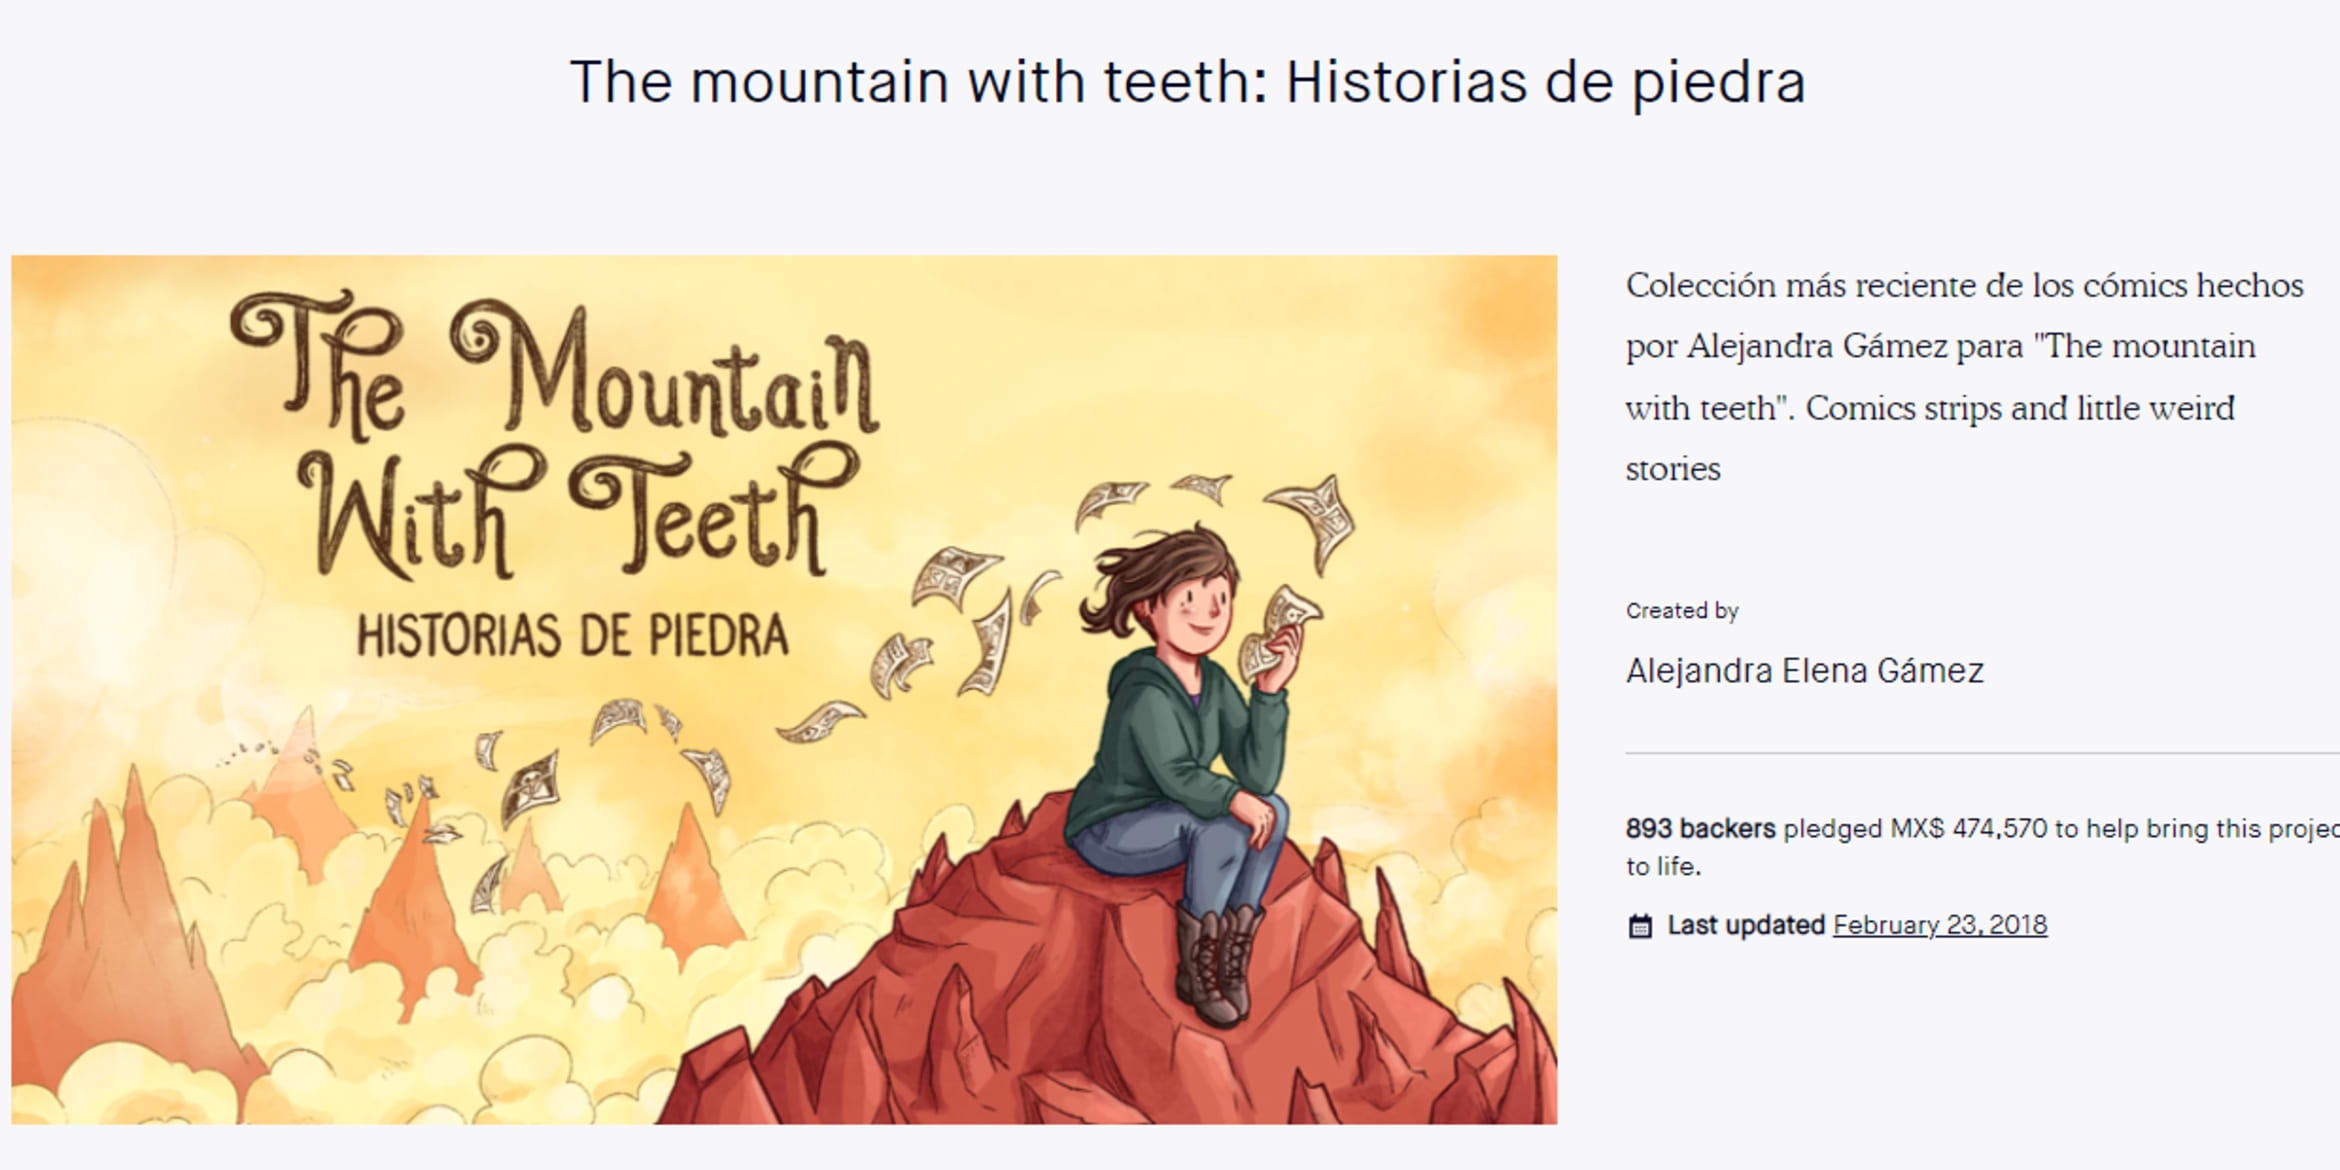
Task: Click the bold "893 backers" text
Action: [1700, 829]
